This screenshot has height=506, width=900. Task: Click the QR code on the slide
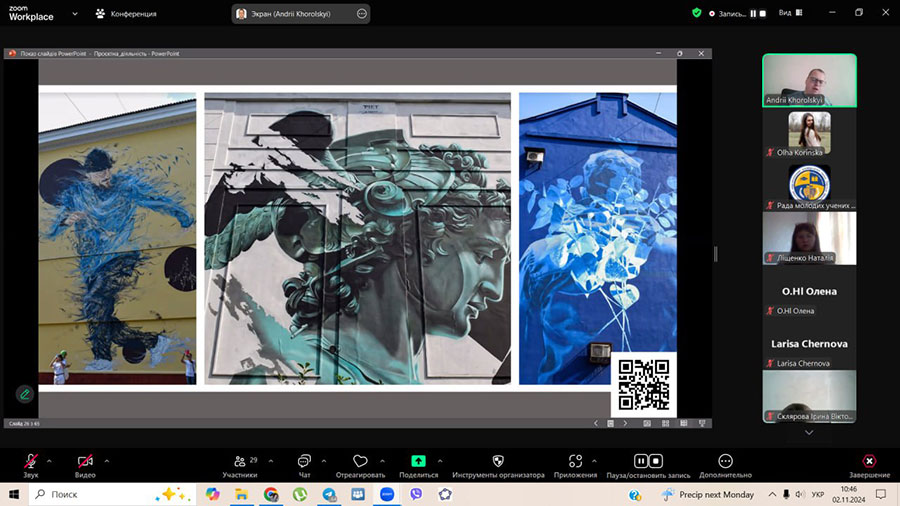[x=643, y=385]
